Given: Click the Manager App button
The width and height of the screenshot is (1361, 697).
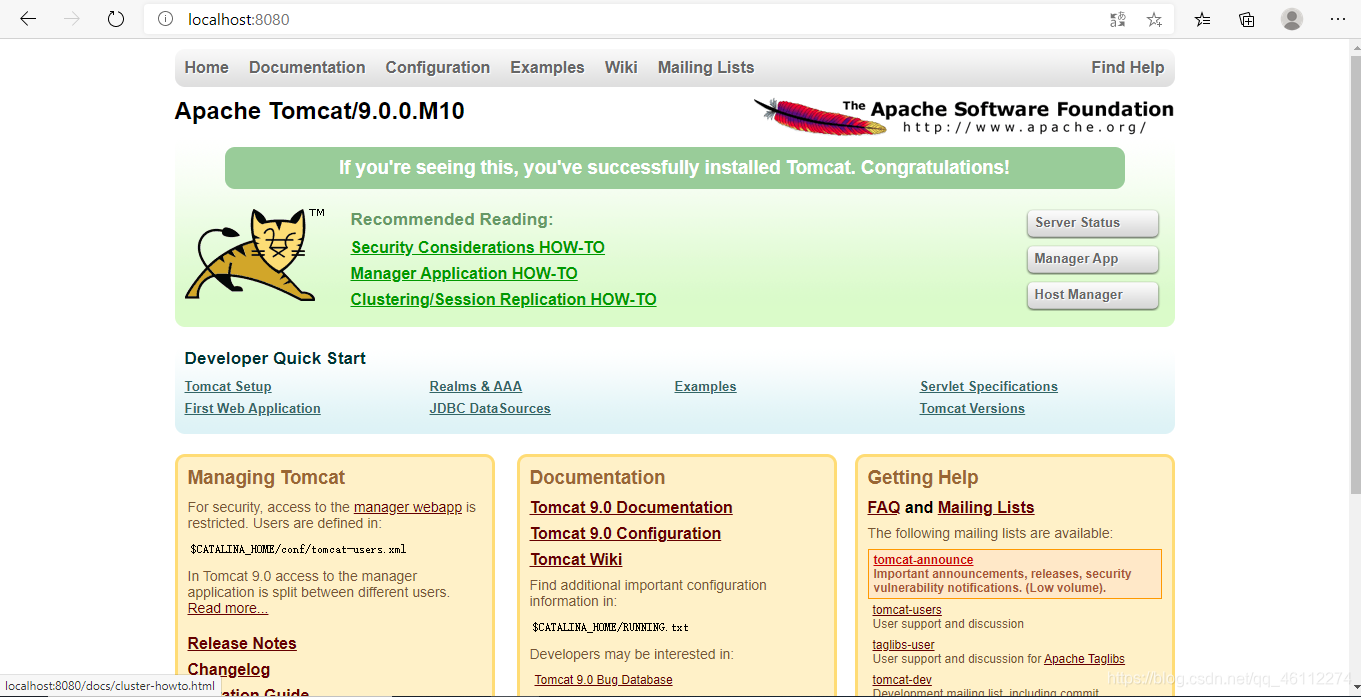Looking at the screenshot, I should 1092,259.
